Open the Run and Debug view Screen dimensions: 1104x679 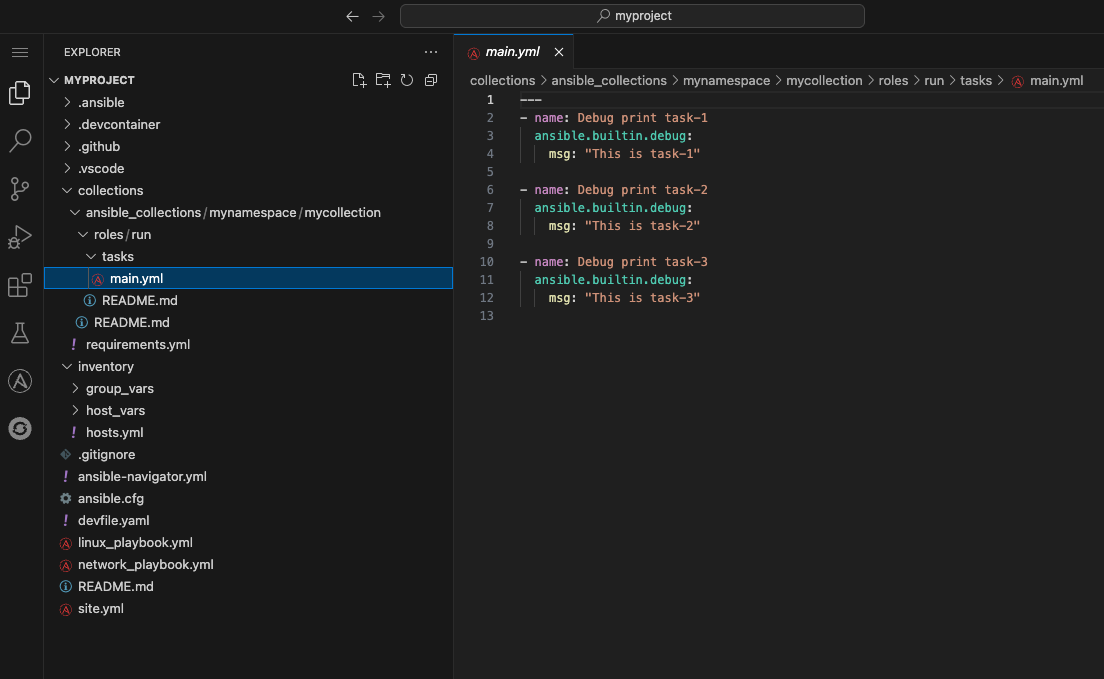pos(20,237)
